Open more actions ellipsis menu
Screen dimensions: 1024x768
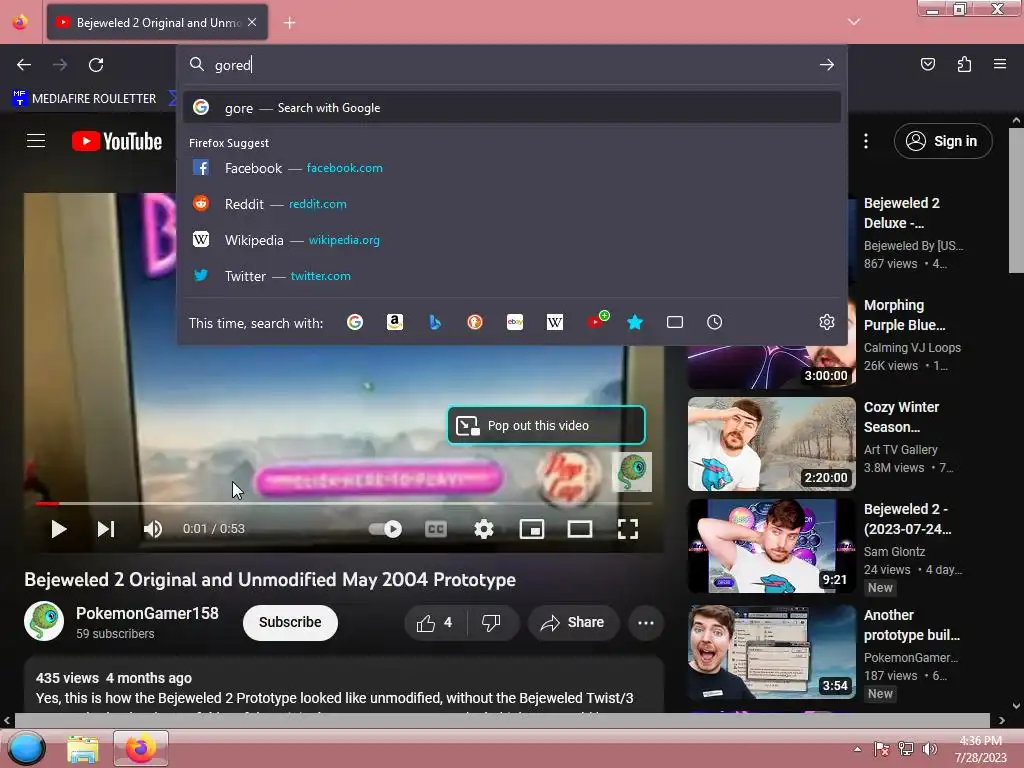[646, 623]
